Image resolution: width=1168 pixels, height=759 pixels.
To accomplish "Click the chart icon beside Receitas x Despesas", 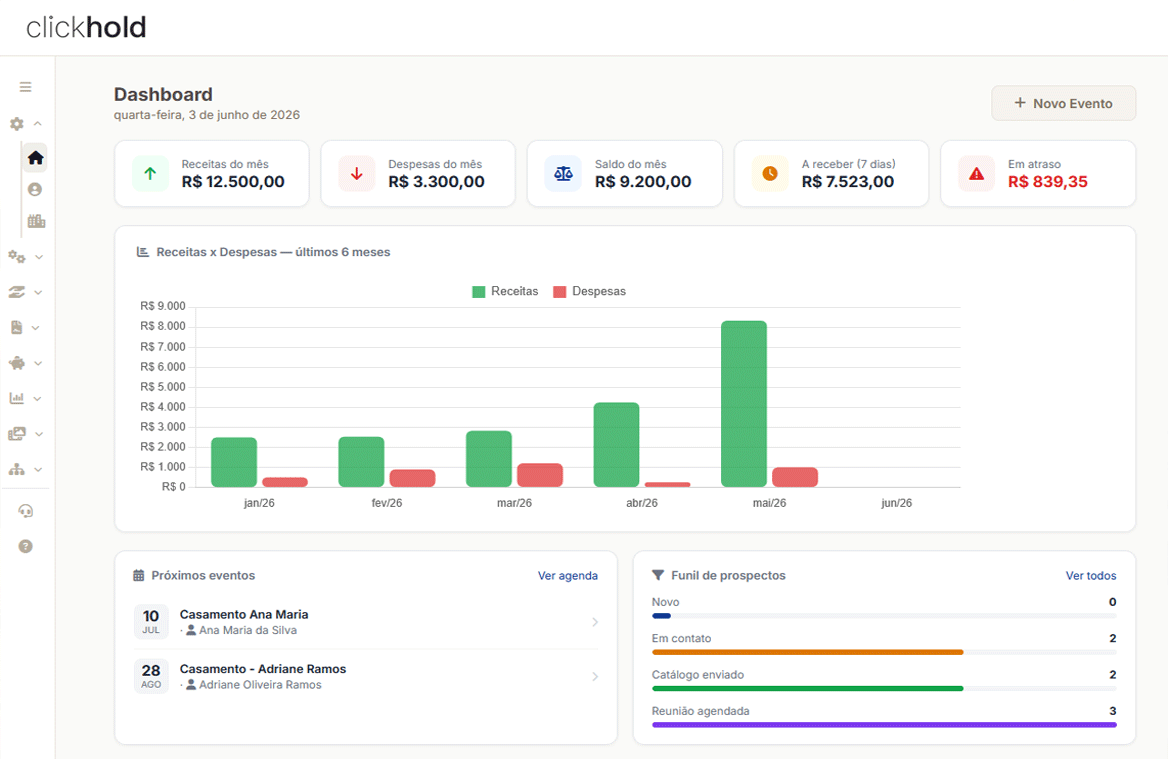I will pos(142,252).
